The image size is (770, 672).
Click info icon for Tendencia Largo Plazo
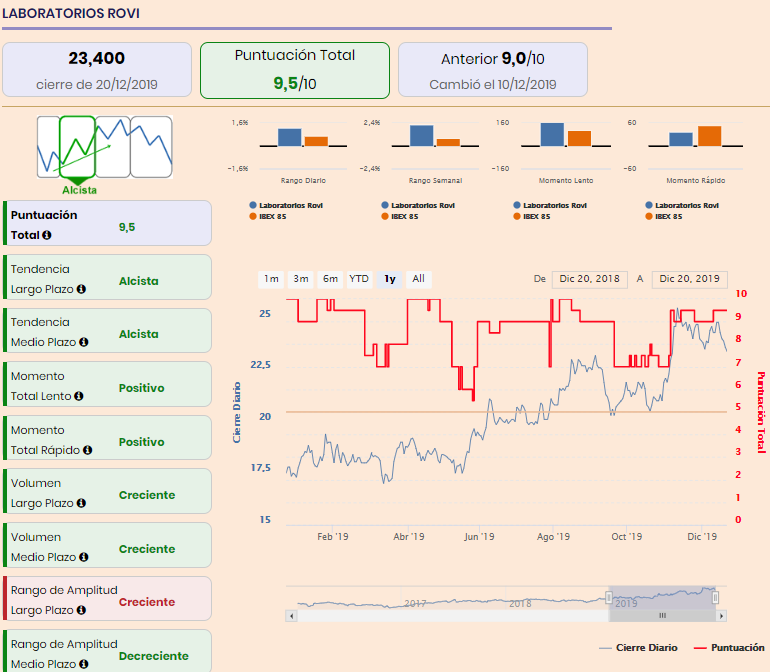coord(81,289)
